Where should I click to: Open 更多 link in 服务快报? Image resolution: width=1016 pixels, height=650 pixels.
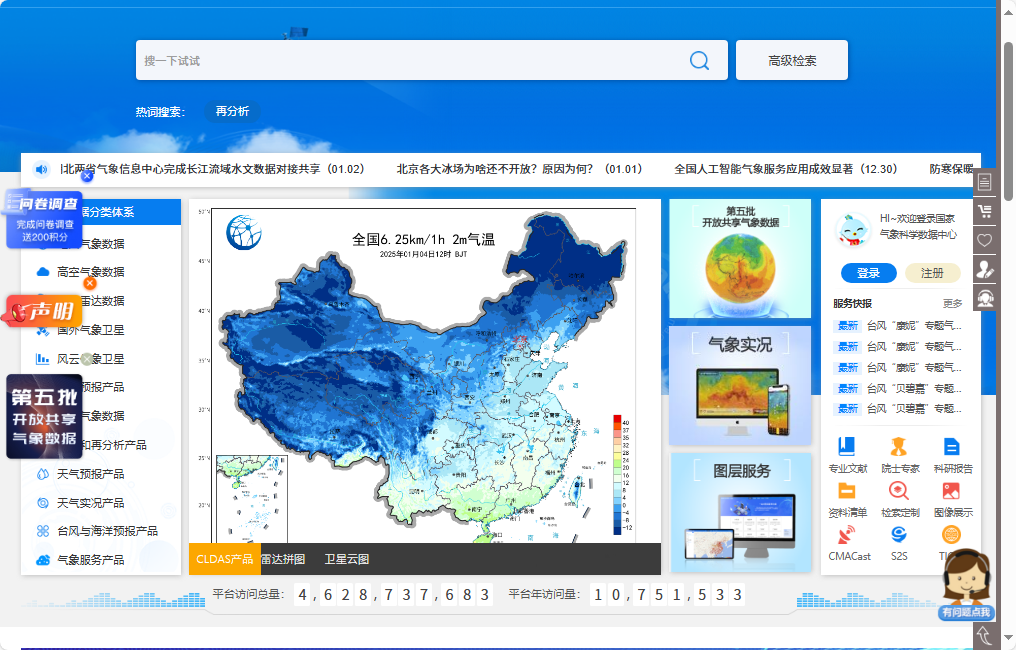pyautogui.click(x=952, y=304)
